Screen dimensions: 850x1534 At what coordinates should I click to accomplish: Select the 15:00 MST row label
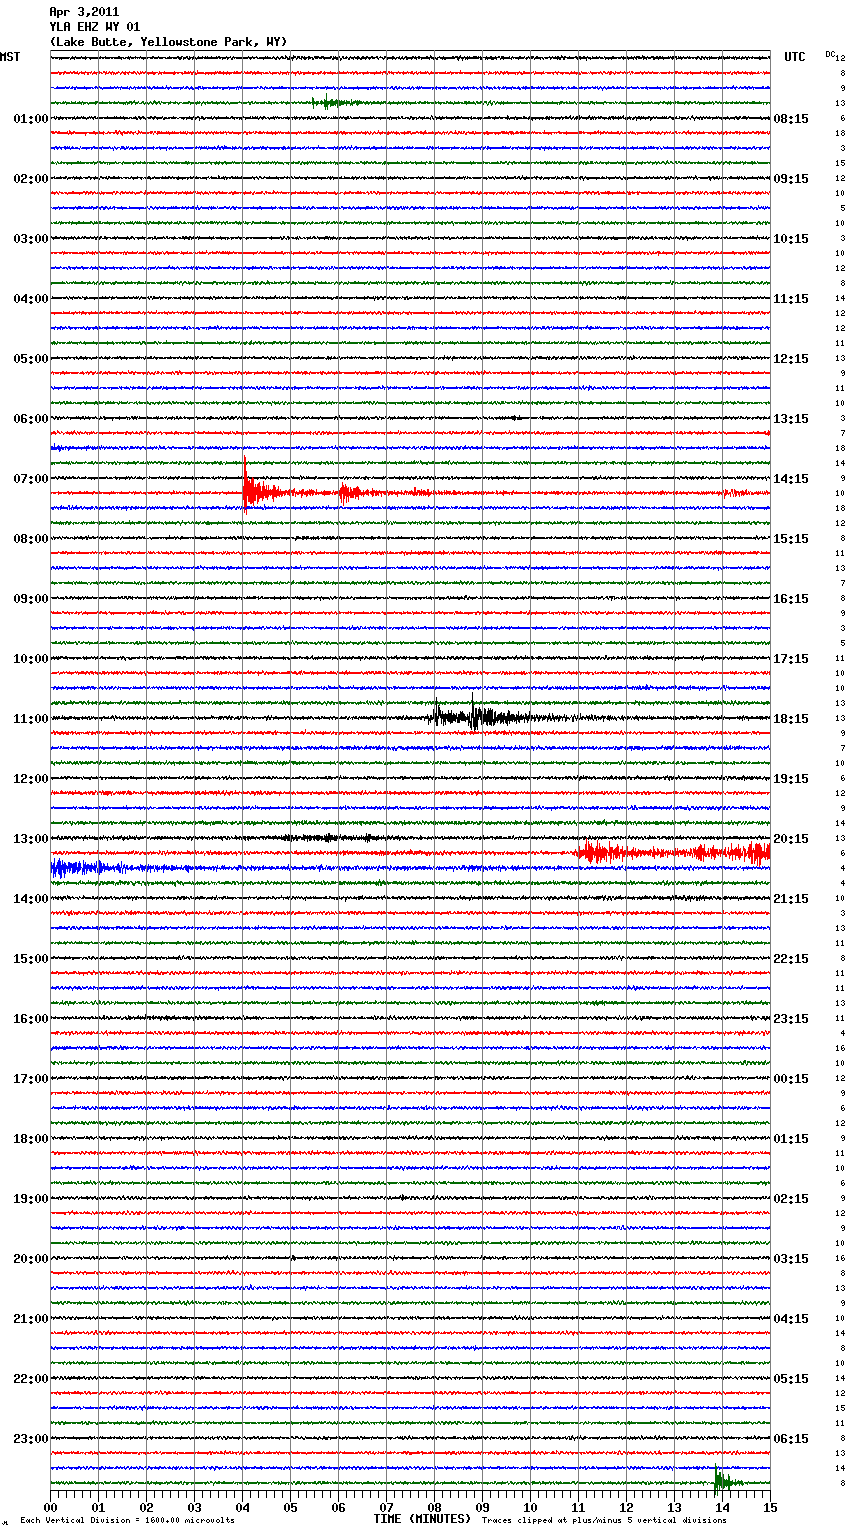pyautogui.click(x=30, y=959)
